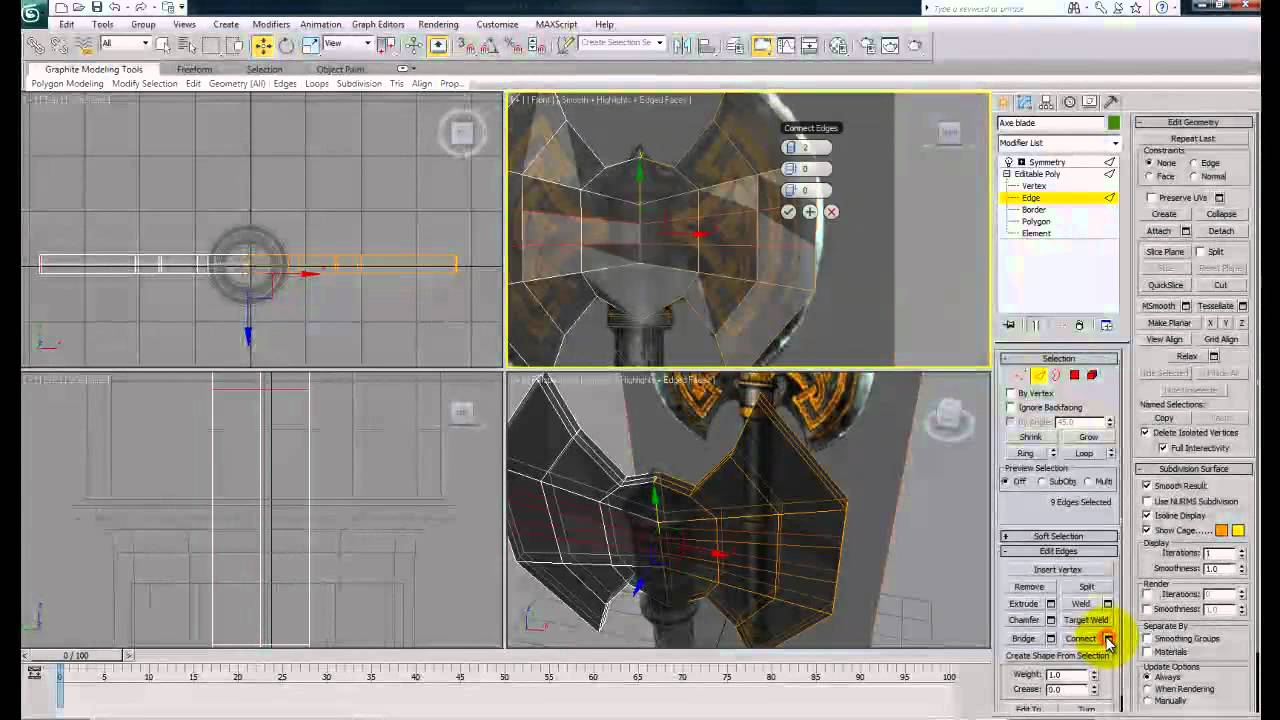Open Render Setup teapot icon
Viewport: 1280px width, 720px height.
[866, 45]
